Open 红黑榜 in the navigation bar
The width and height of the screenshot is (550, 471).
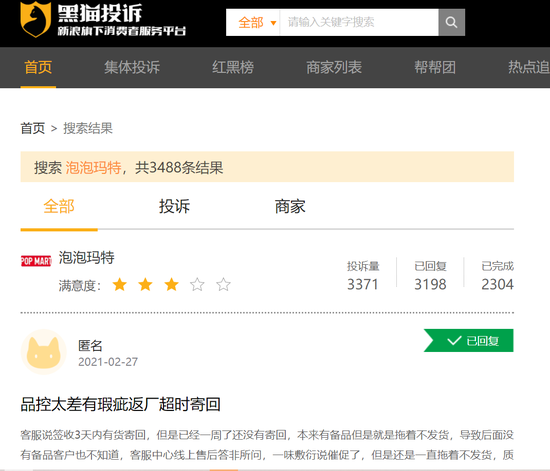tap(233, 67)
